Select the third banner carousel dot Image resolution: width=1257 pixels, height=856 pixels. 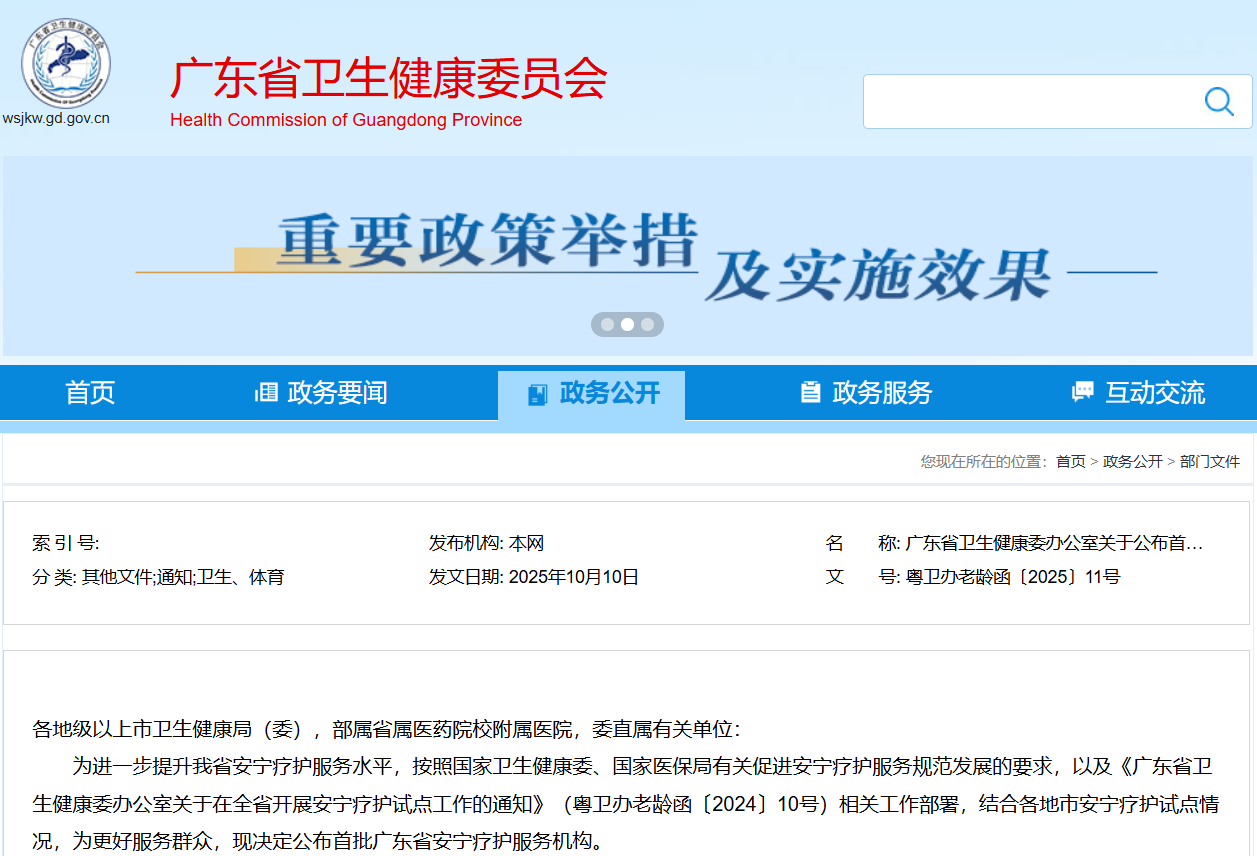tap(647, 325)
